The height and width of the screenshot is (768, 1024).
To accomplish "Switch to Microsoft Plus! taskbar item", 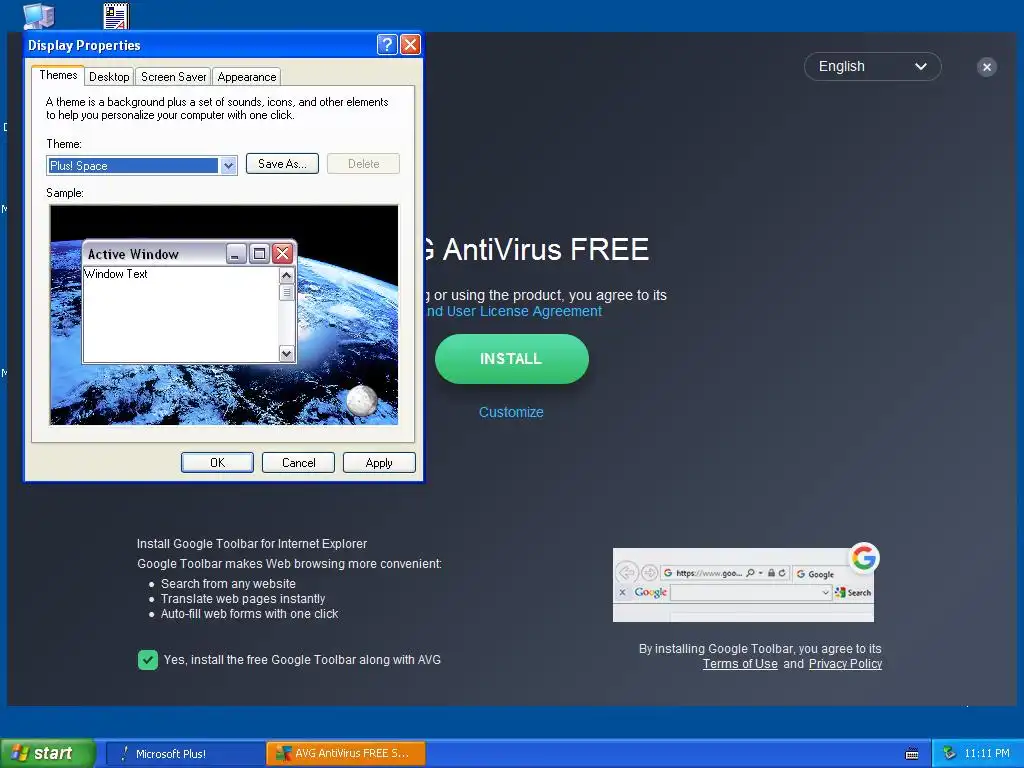I will [x=185, y=754].
